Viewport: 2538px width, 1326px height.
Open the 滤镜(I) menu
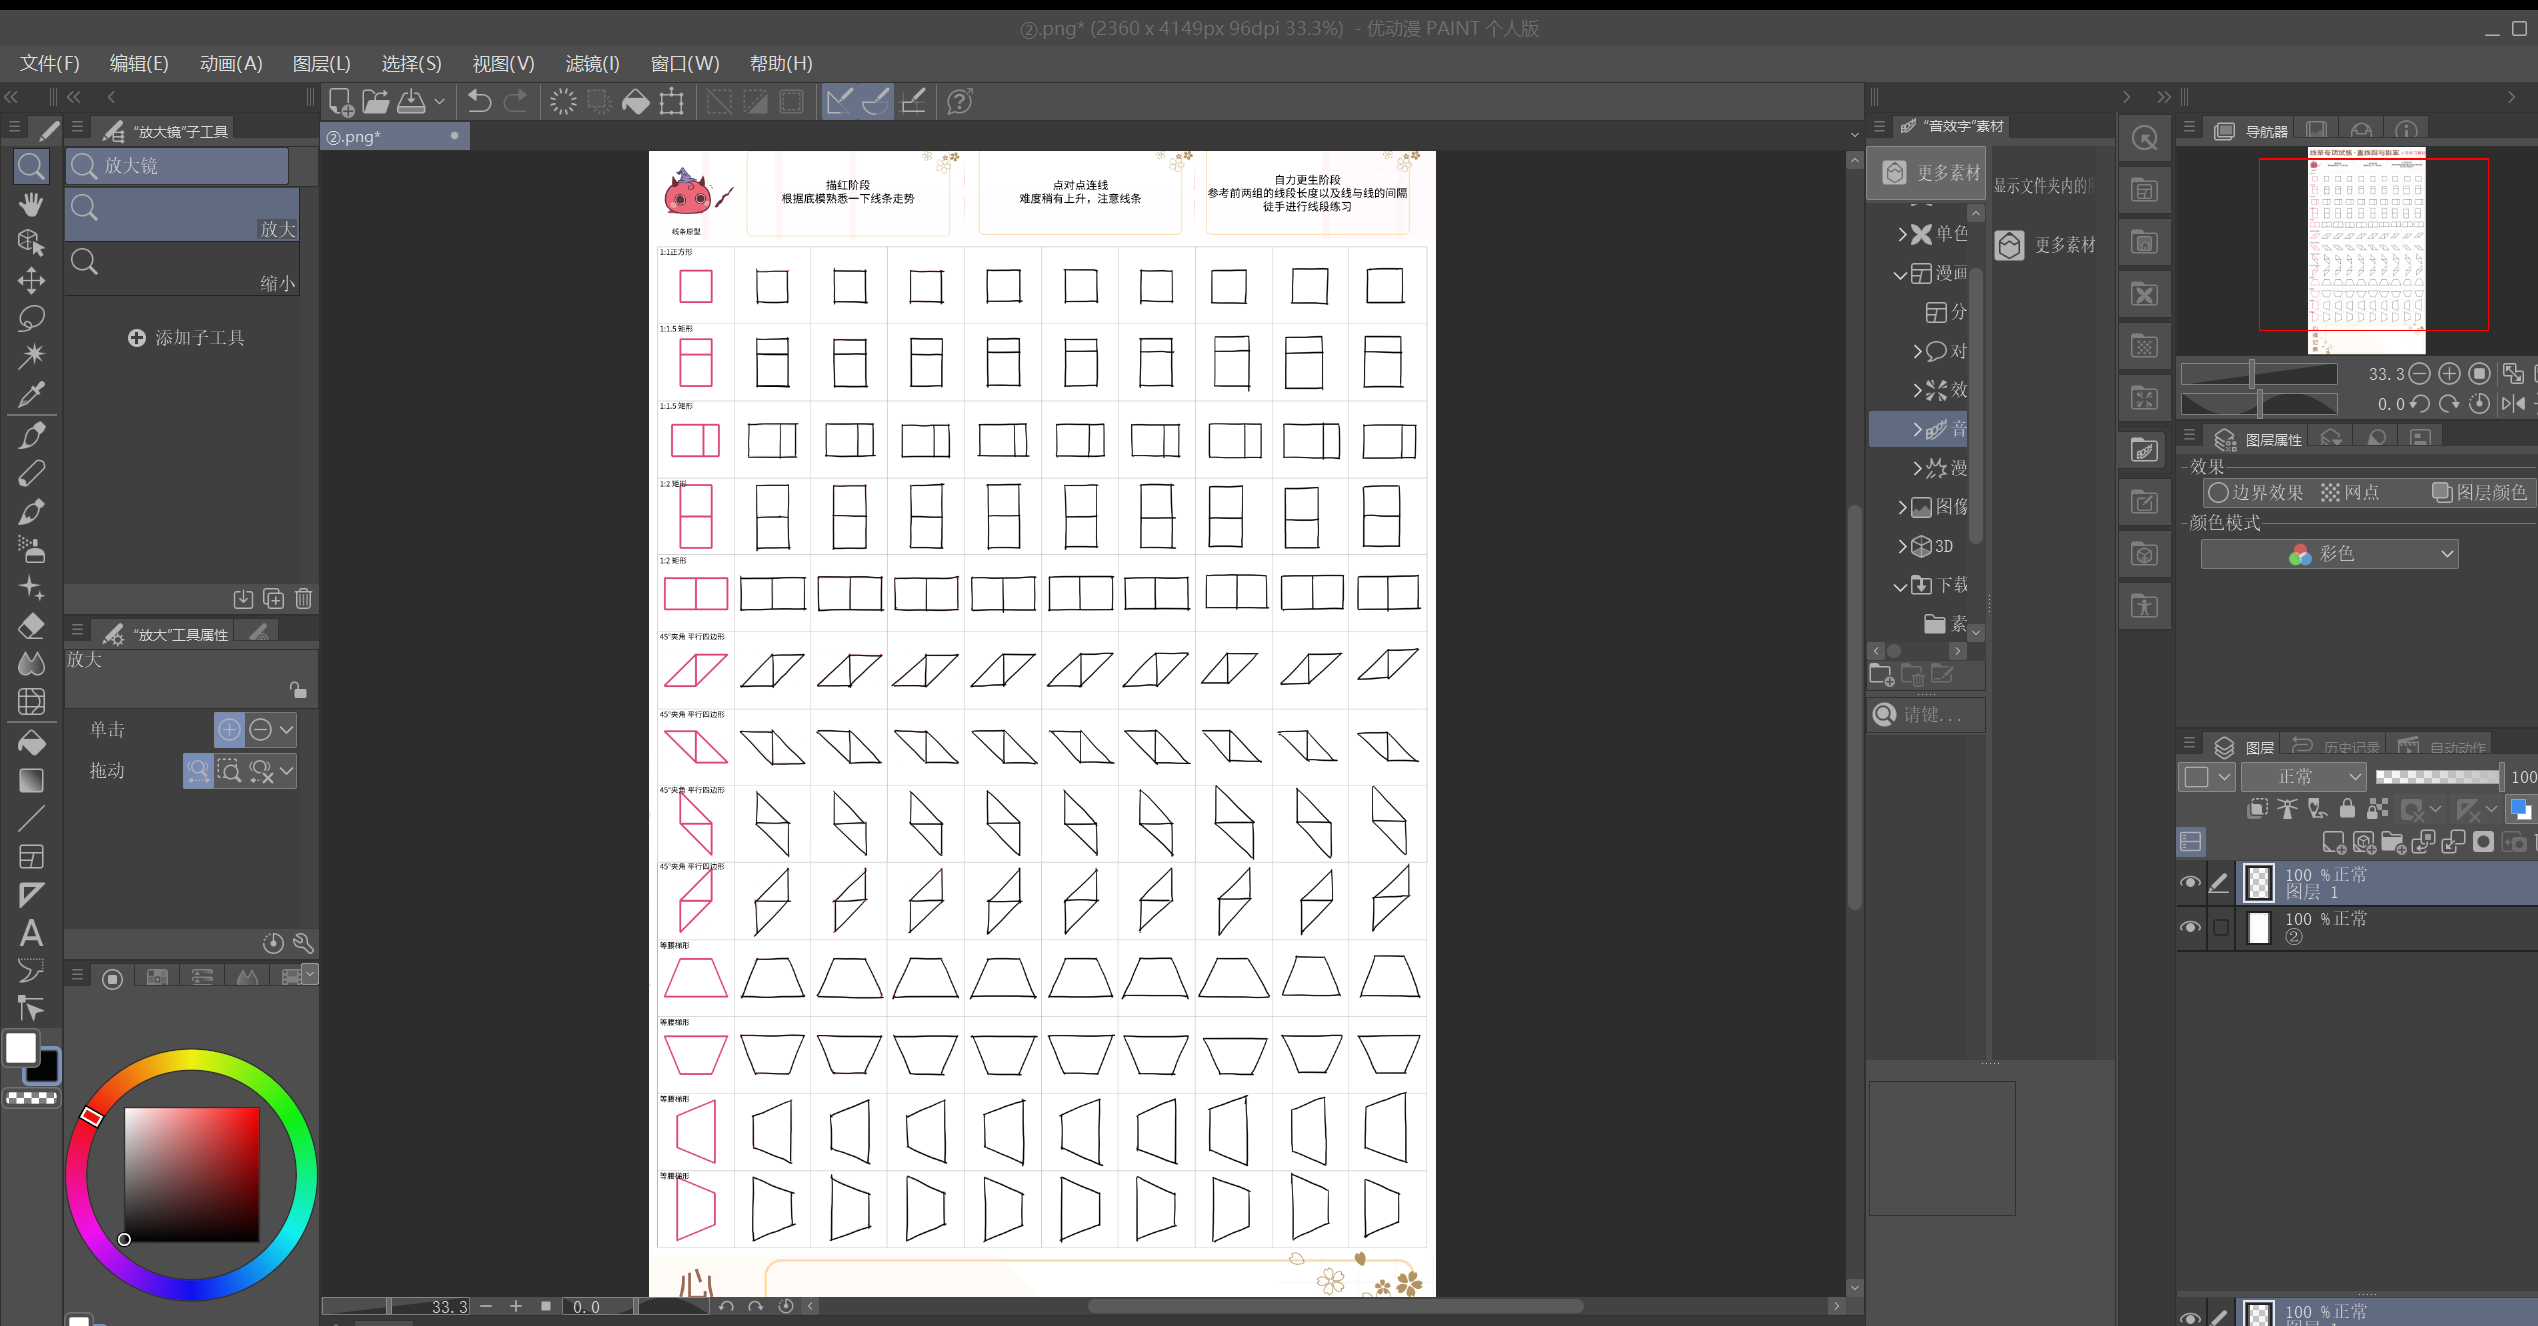click(x=592, y=64)
